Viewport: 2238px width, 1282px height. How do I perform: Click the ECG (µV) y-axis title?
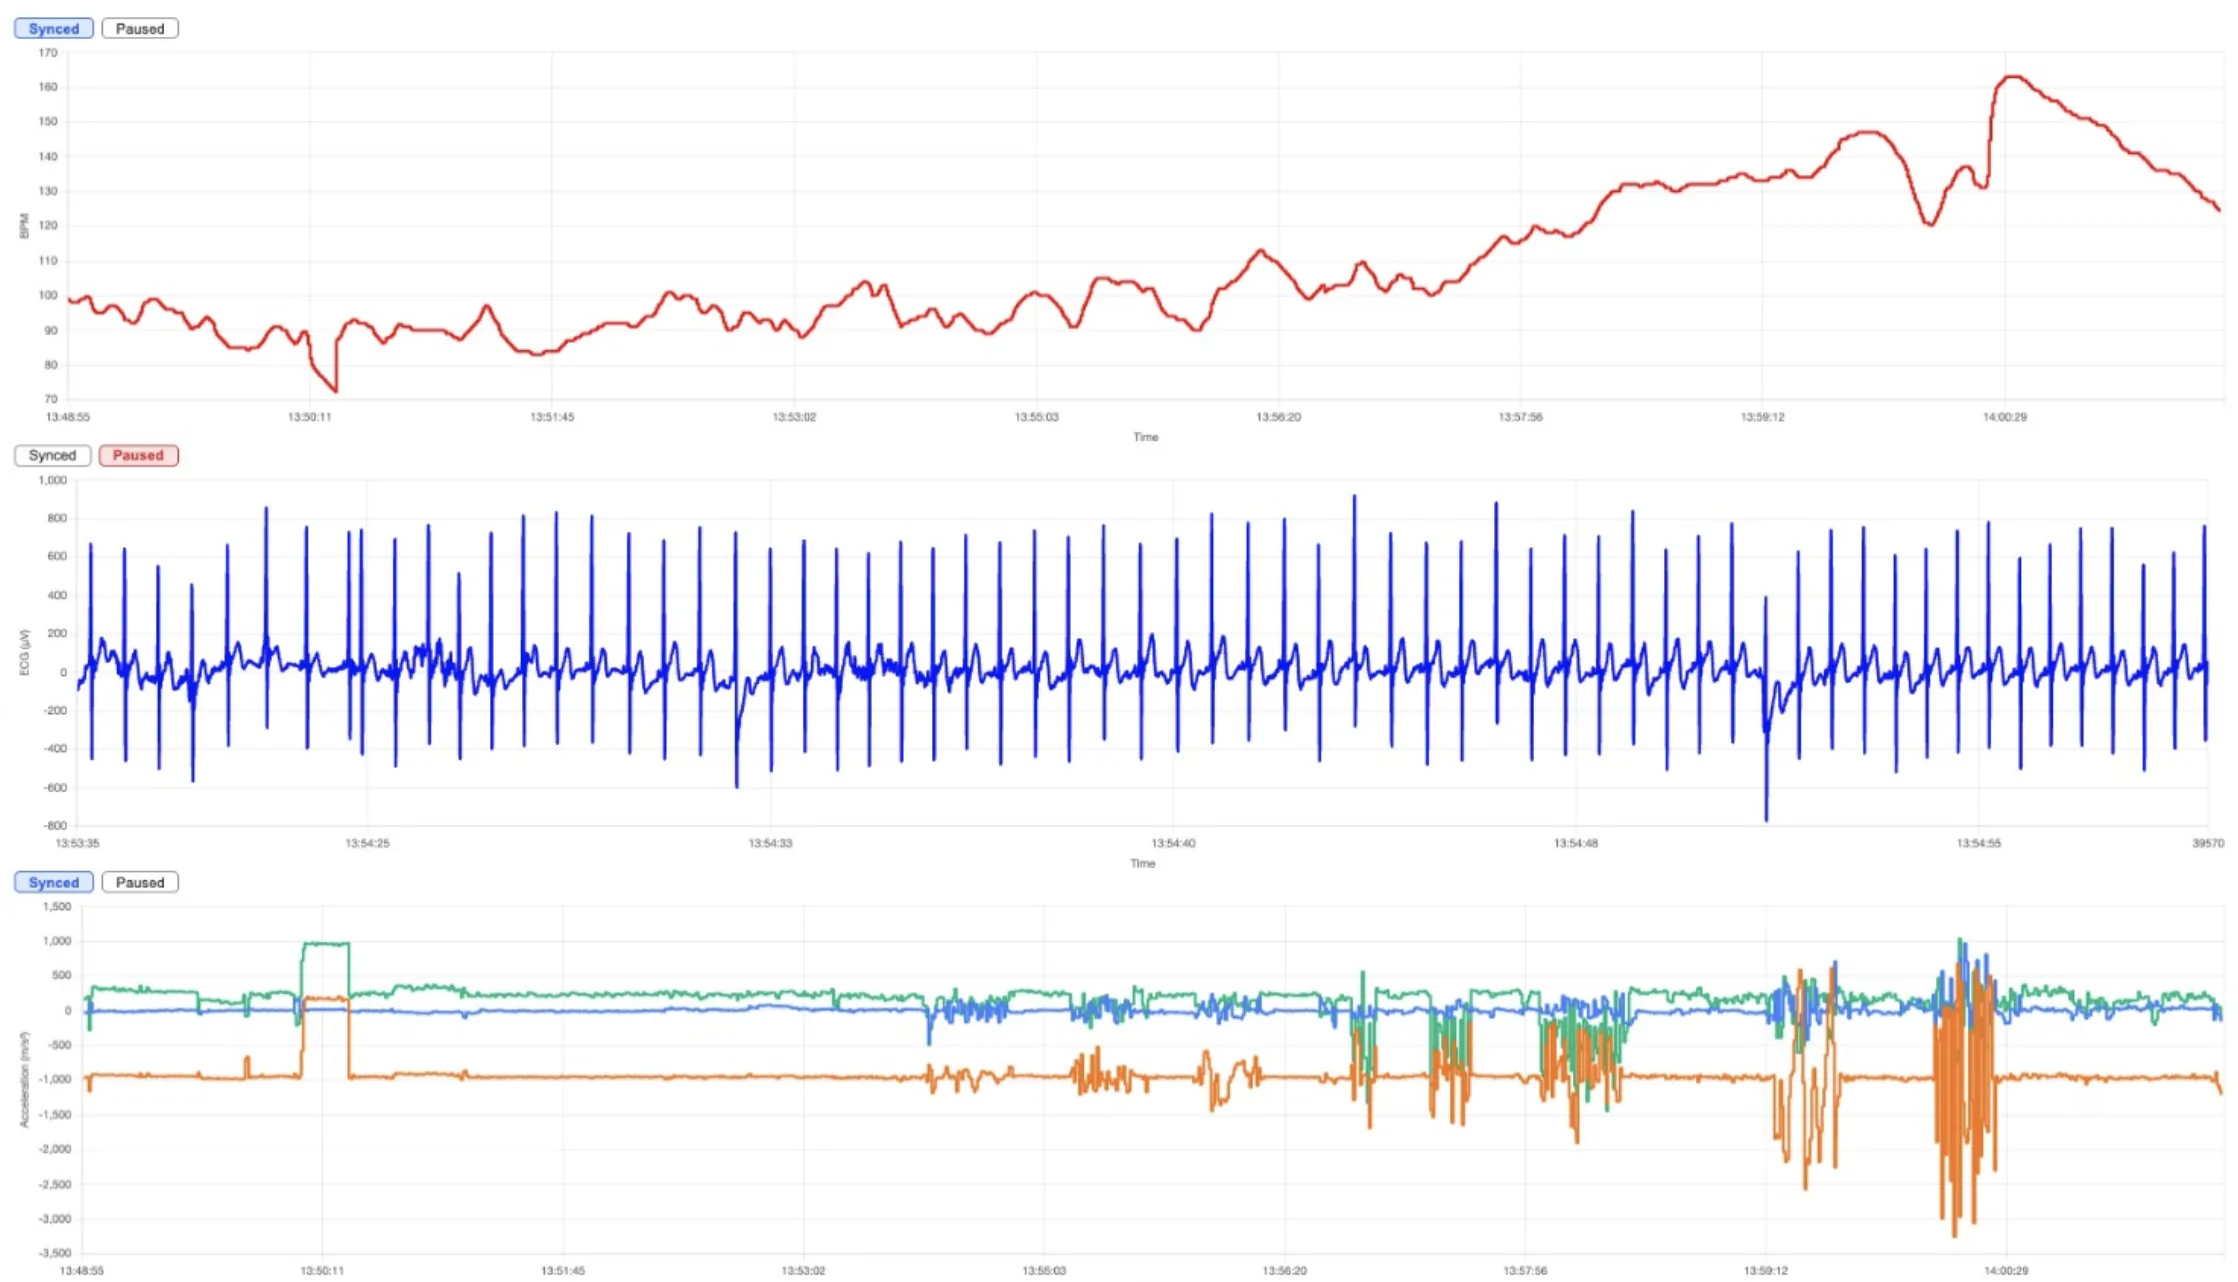(x=25, y=652)
